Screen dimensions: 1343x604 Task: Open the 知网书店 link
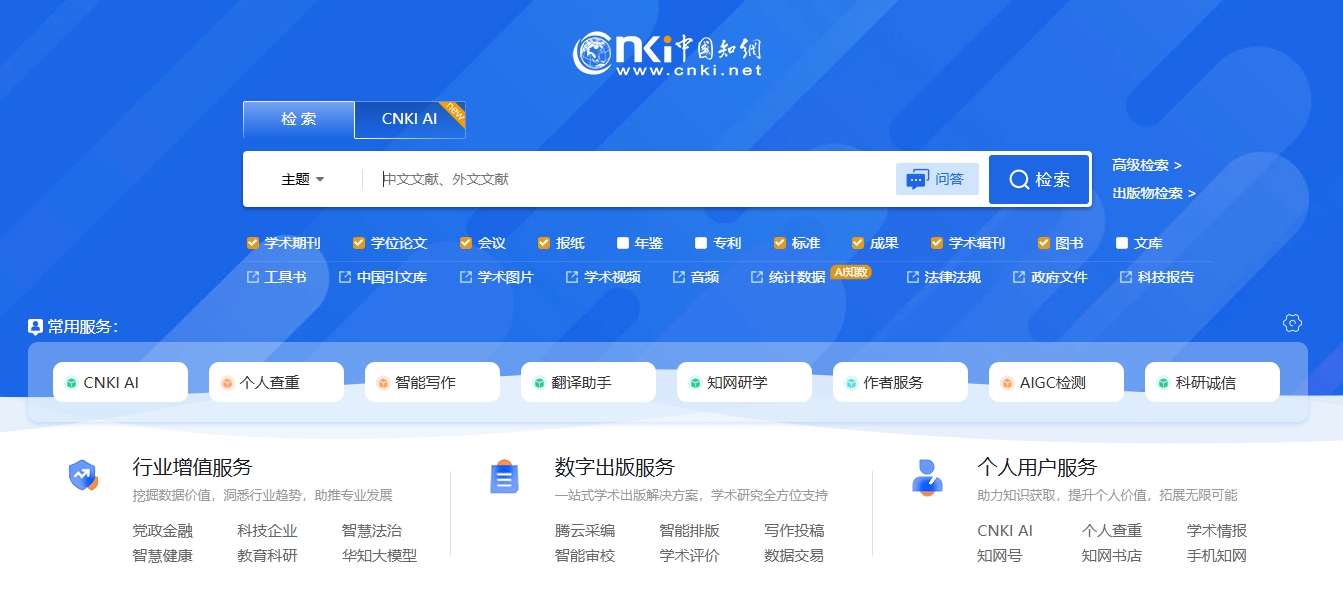[x=1112, y=556]
